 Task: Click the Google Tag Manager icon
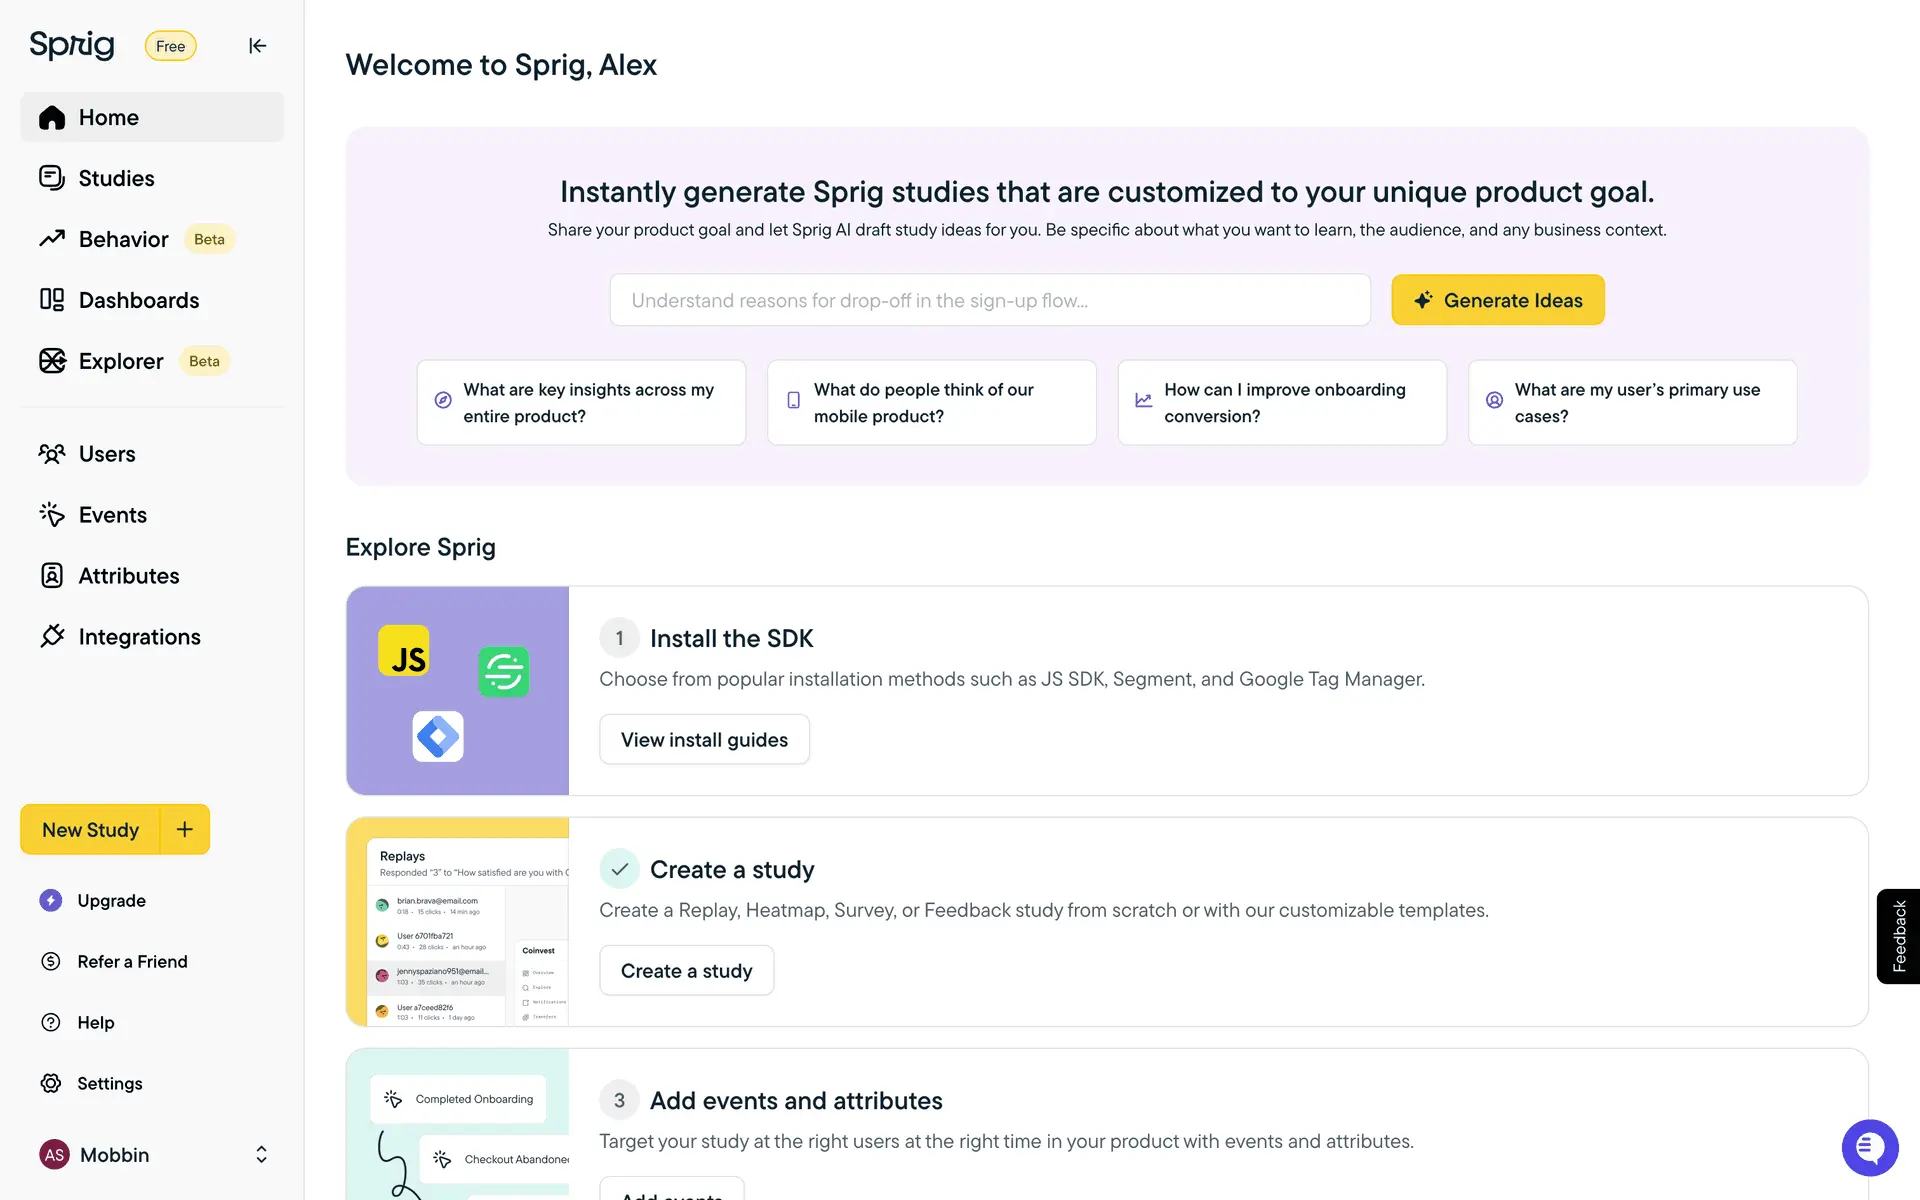point(438,737)
